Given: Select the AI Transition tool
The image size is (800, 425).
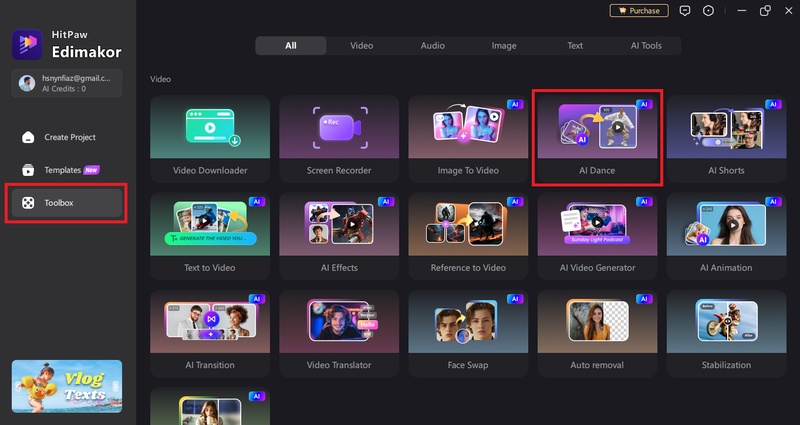Looking at the screenshot, I should [210, 333].
